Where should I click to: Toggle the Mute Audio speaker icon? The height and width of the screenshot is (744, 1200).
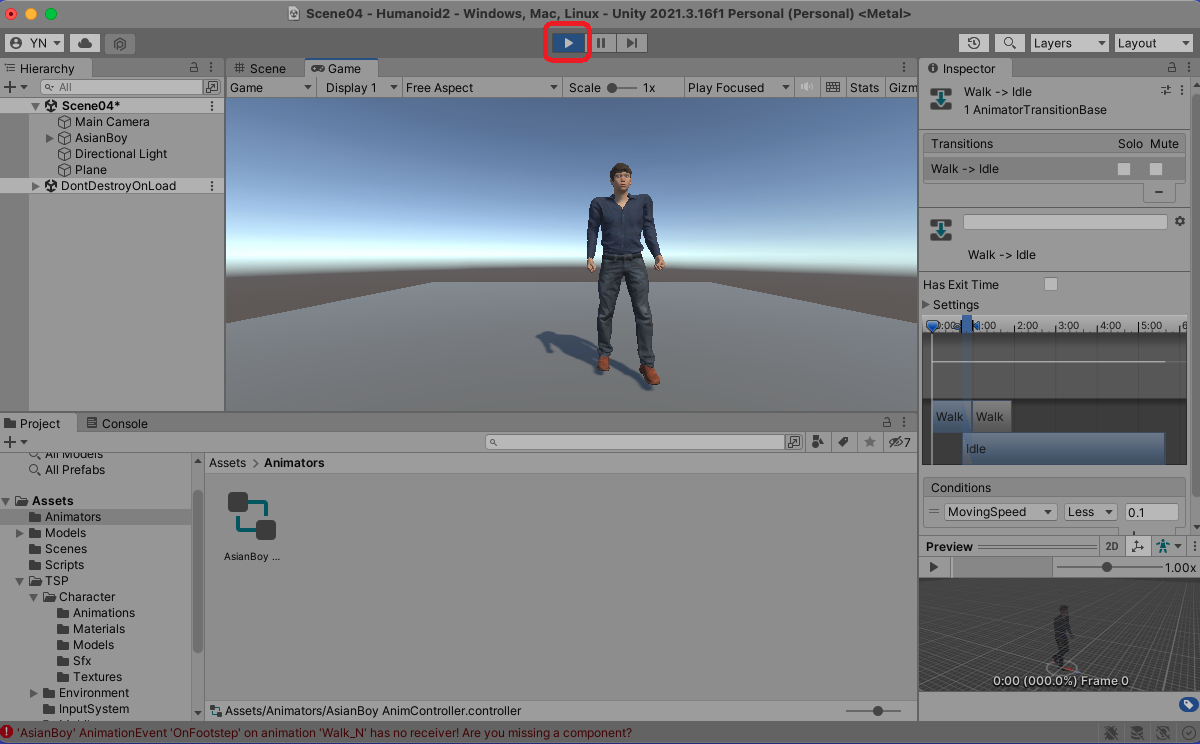point(807,87)
